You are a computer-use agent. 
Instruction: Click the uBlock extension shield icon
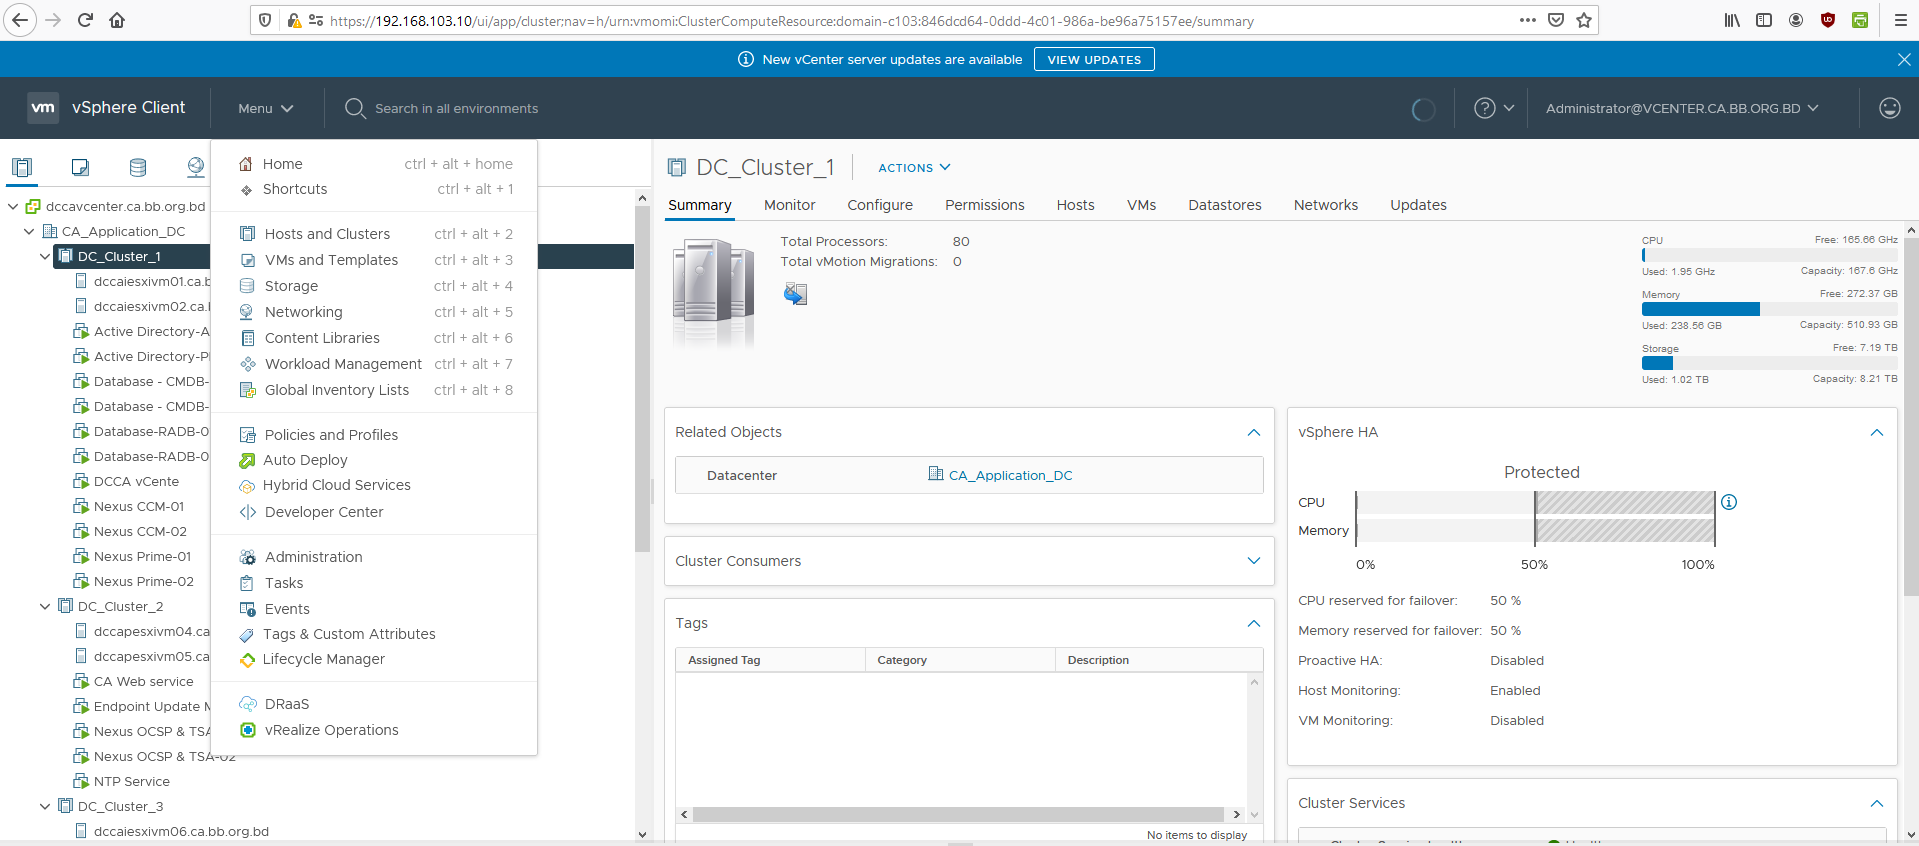1828,20
